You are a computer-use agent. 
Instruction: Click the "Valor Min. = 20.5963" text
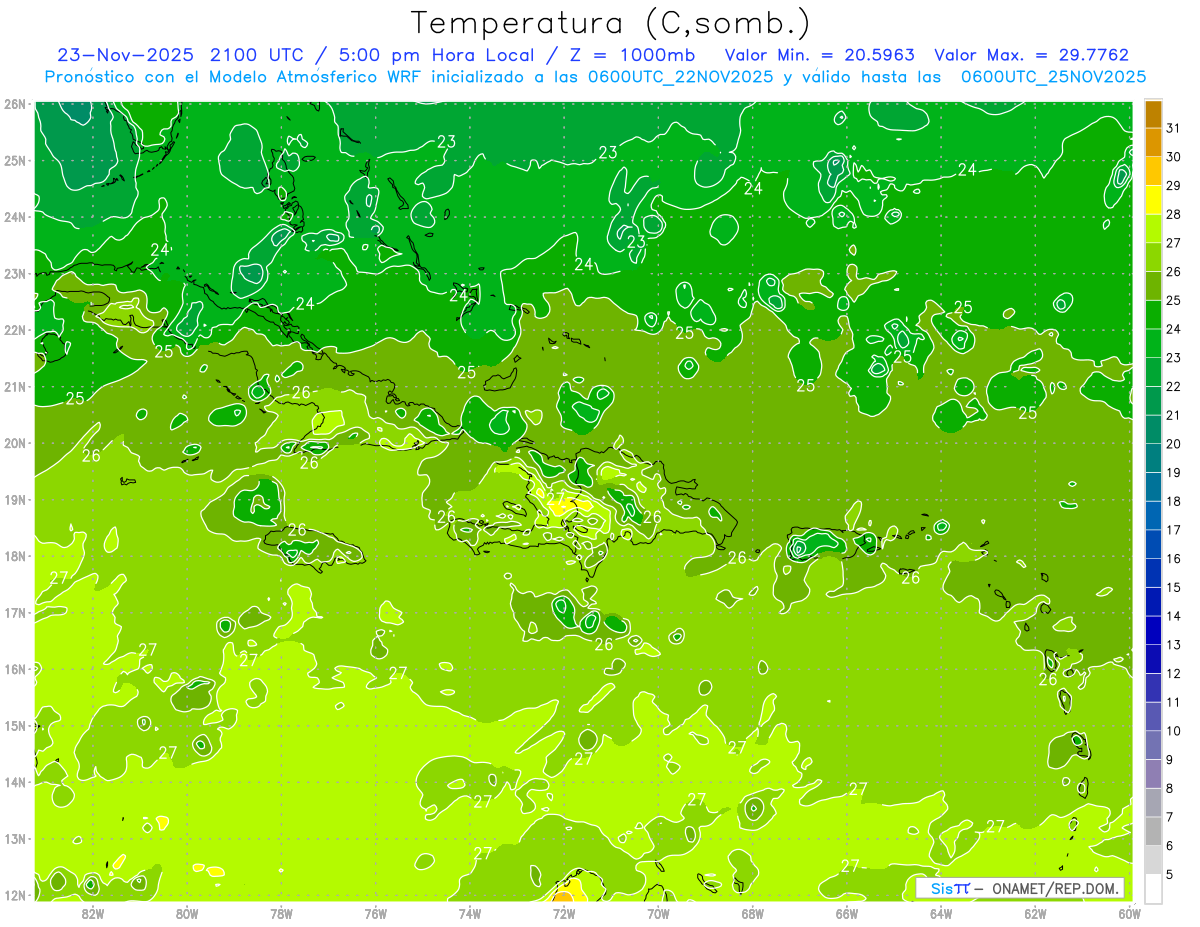(819, 55)
